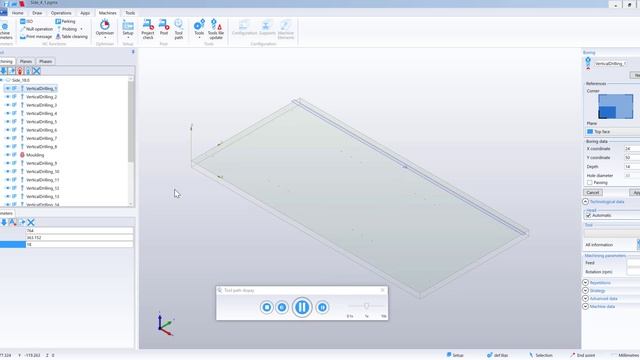Toggle visibility of VerticalDrilling_1
Viewport: 640px width, 360px height.
click(7, 88)
